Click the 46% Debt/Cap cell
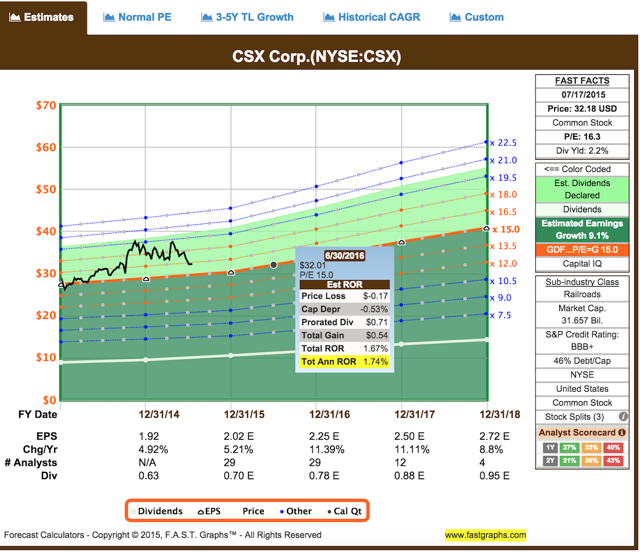Viewport: 640px width, 552px height. 582,361
